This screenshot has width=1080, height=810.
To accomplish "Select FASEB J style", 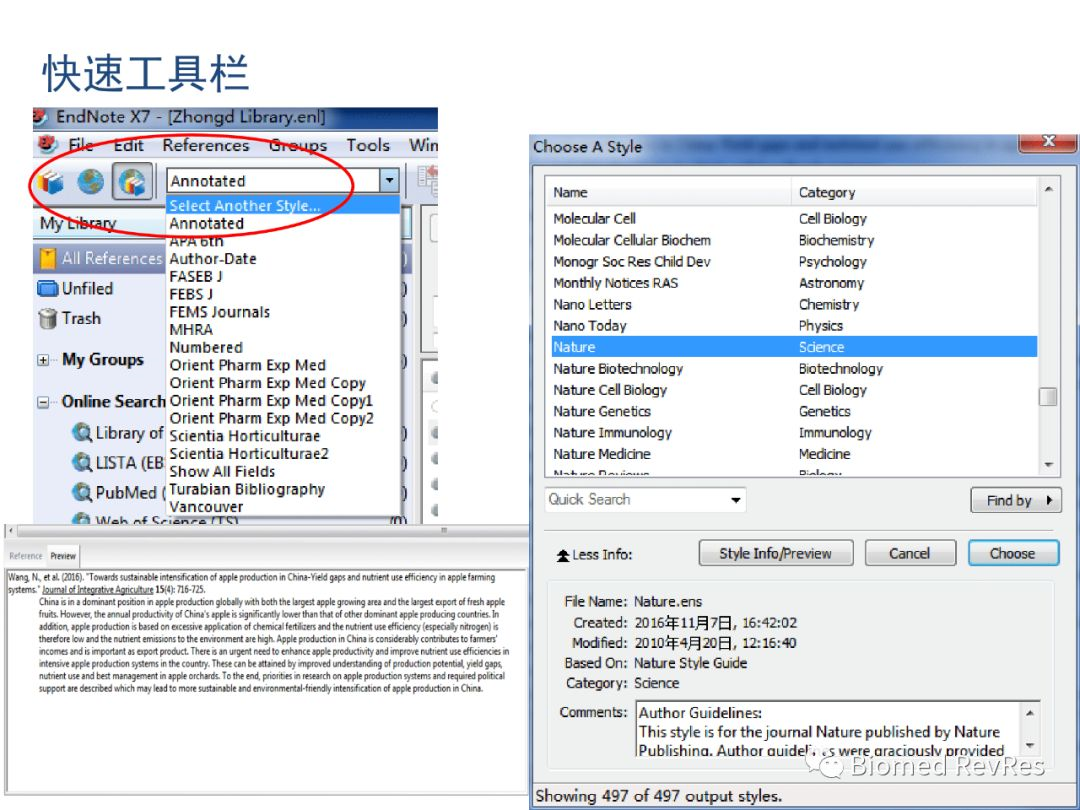I will click(283, 276).
